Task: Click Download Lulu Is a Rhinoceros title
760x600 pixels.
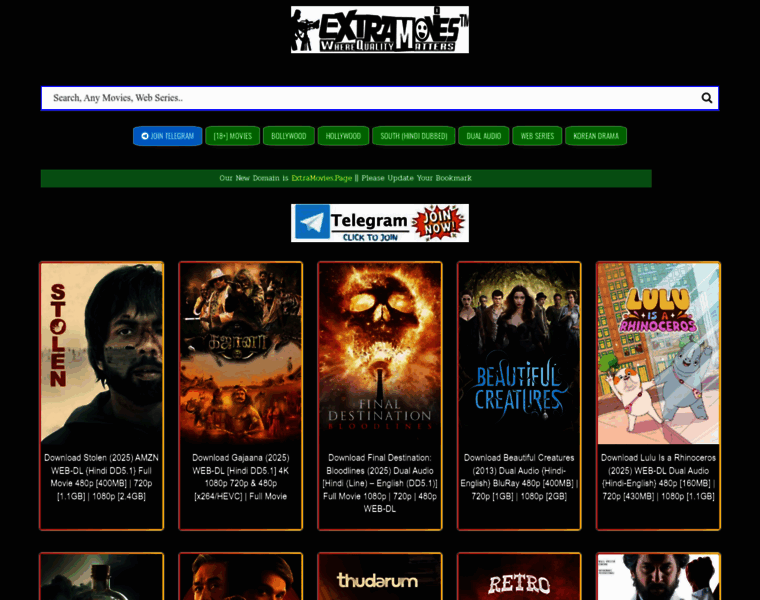Action: point(658,477)
